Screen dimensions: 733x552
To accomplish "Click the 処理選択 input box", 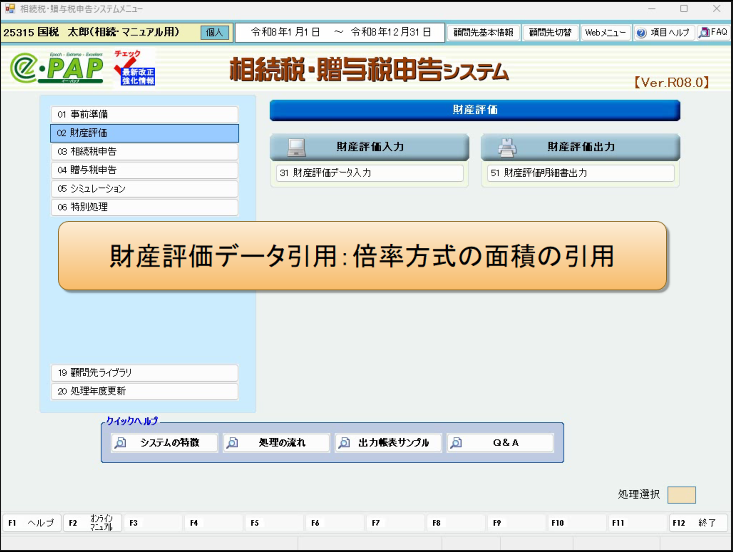I will coord(682,495).
